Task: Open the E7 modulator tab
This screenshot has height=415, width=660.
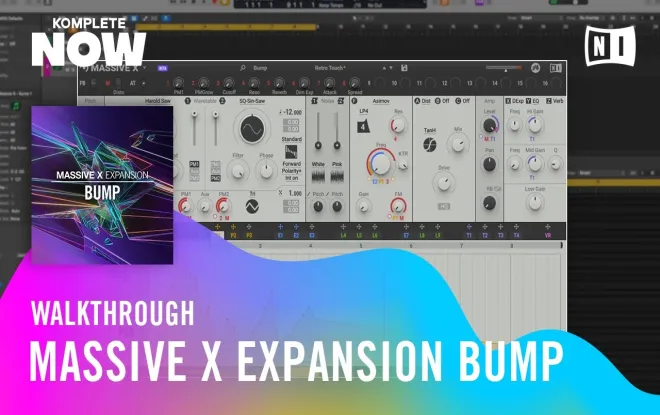Action: pos(406,235)
